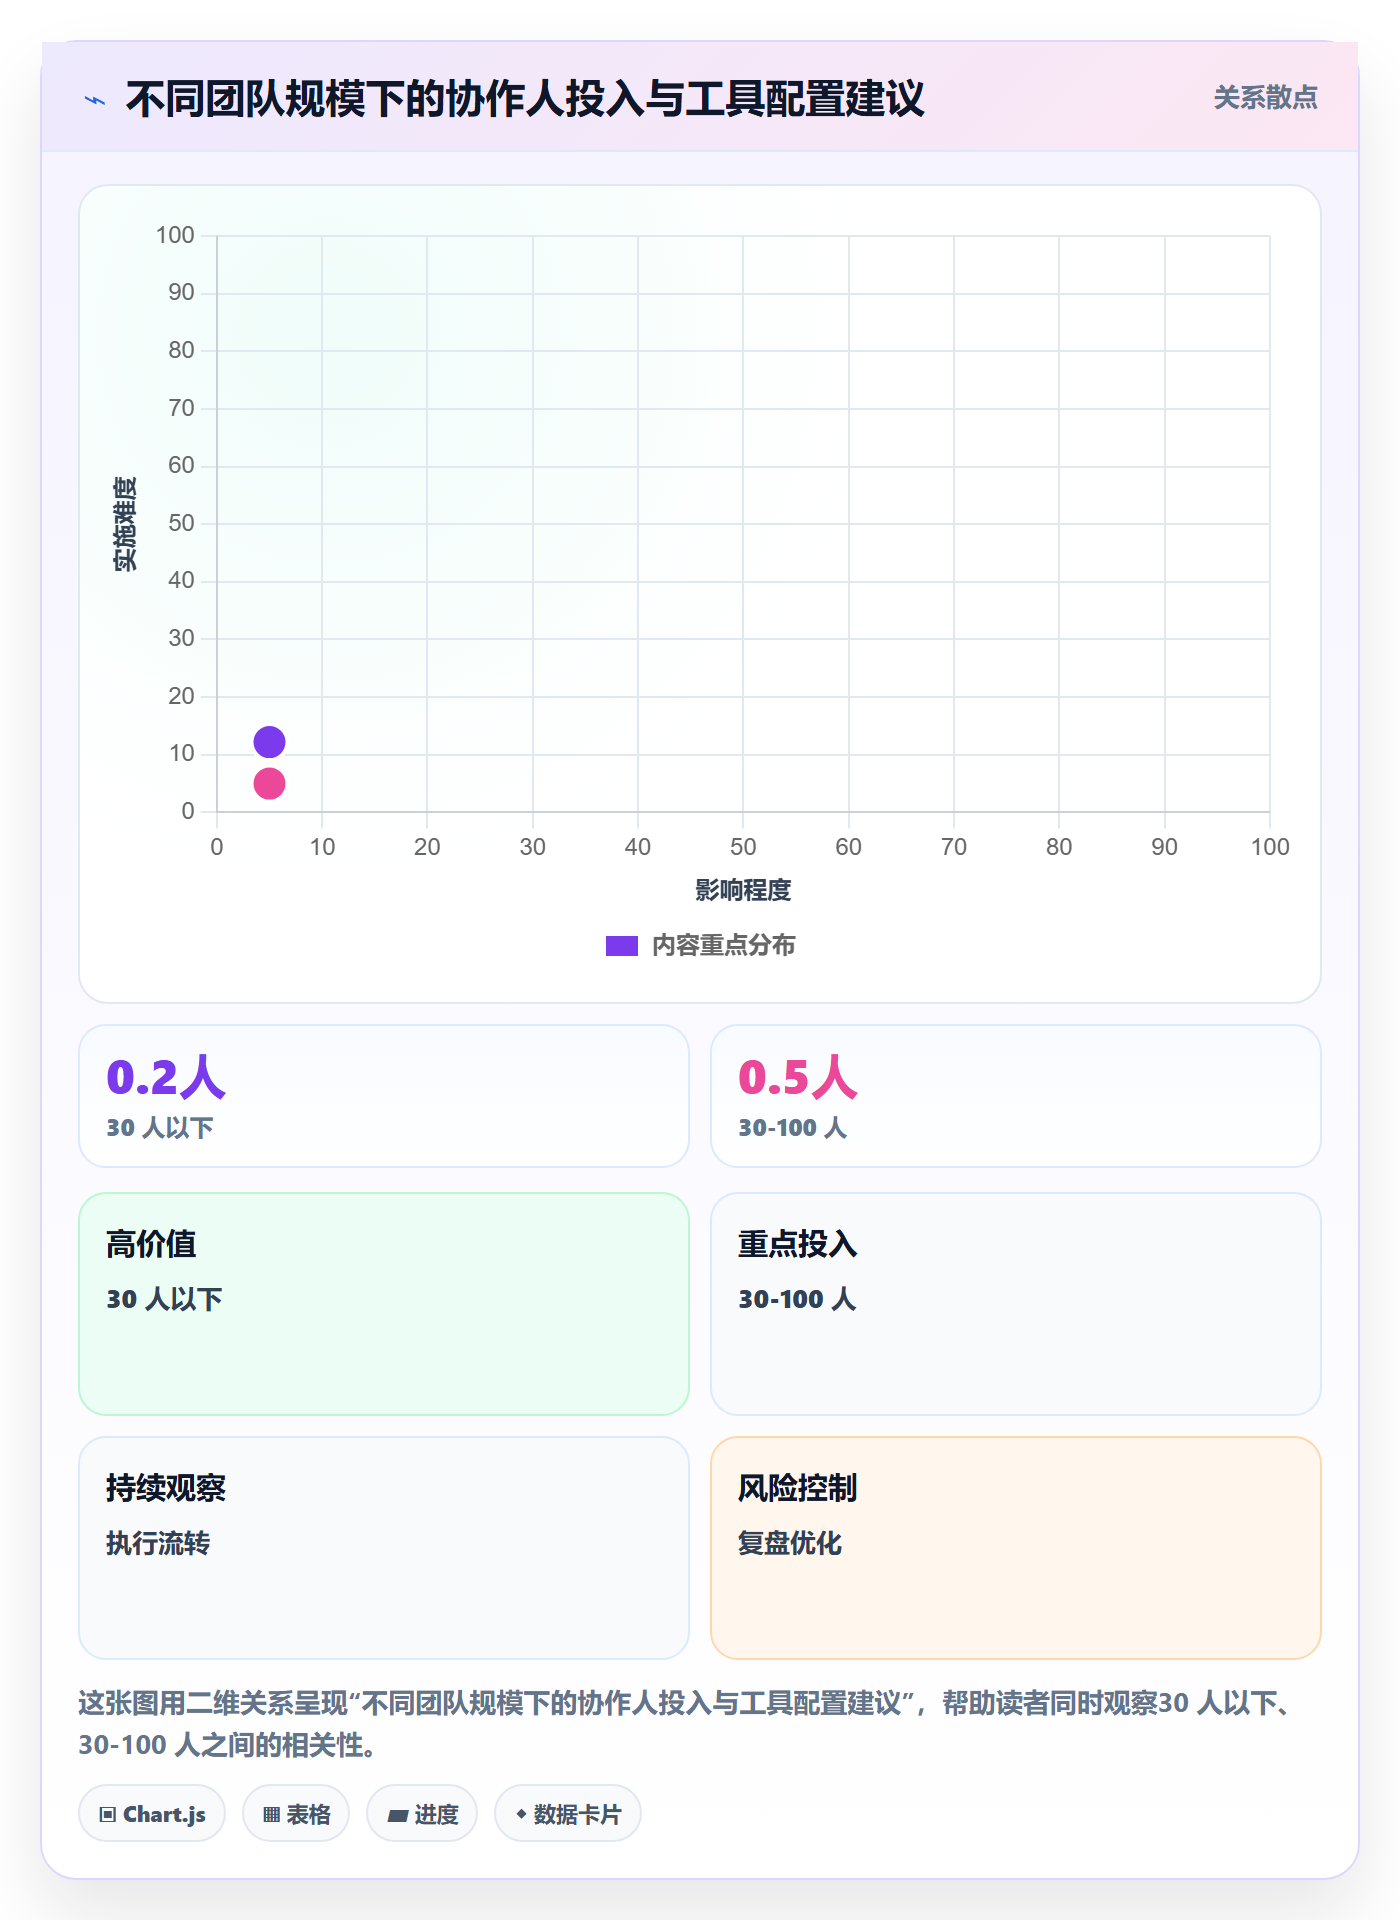The width and height of the screenshot is (1400, 1920).
Task: Click the title 不同团队规模下的协作人投入与工具配置建议
Action: [x=525, y=99]
